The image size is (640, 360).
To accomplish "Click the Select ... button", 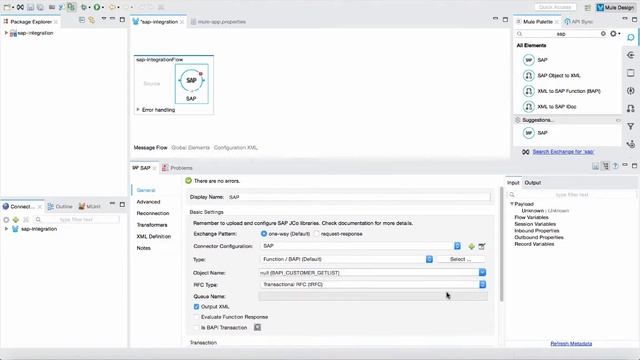I will coord(460,259).
